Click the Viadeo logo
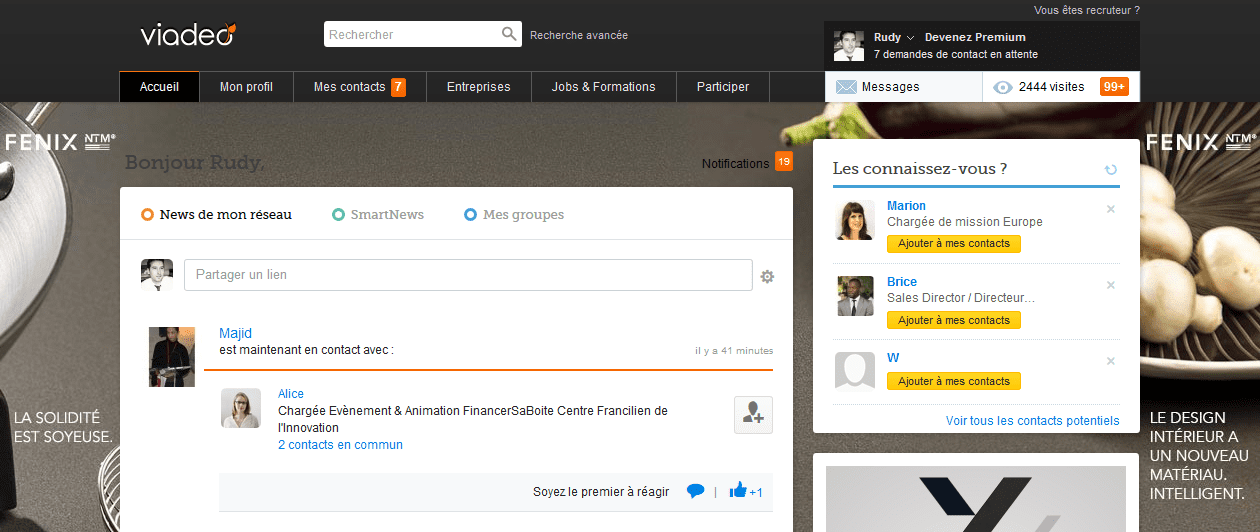Image resolution: width=1260 pixels, height=532 pixels. (188, 34)
